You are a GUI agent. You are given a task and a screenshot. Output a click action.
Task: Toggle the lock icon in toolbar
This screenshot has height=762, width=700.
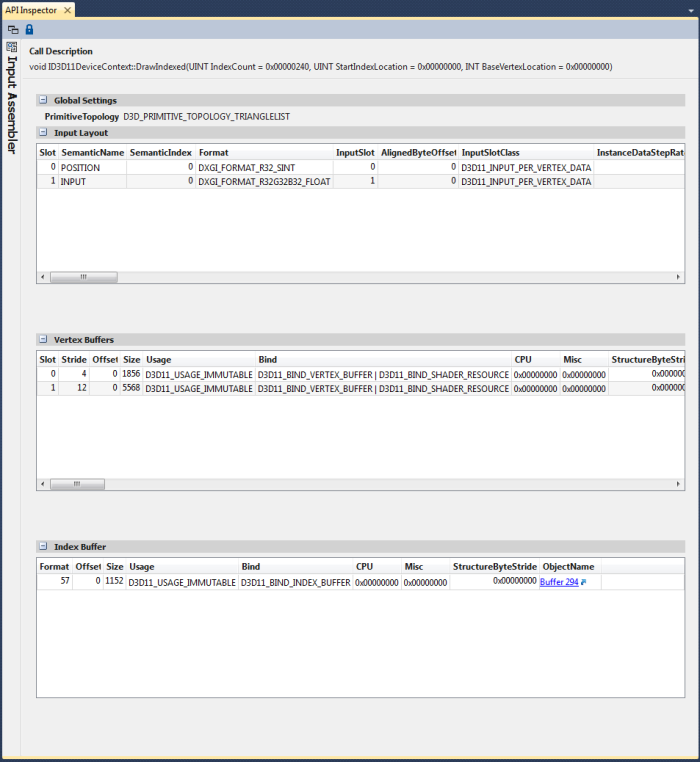coord(28,30)
